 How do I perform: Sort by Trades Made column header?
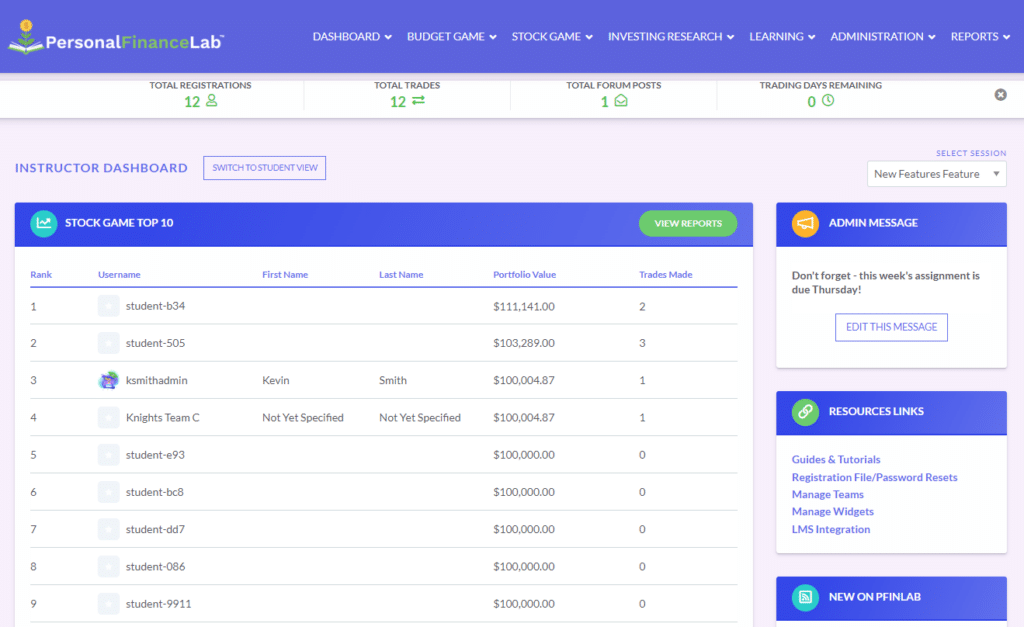coord(665,274)
